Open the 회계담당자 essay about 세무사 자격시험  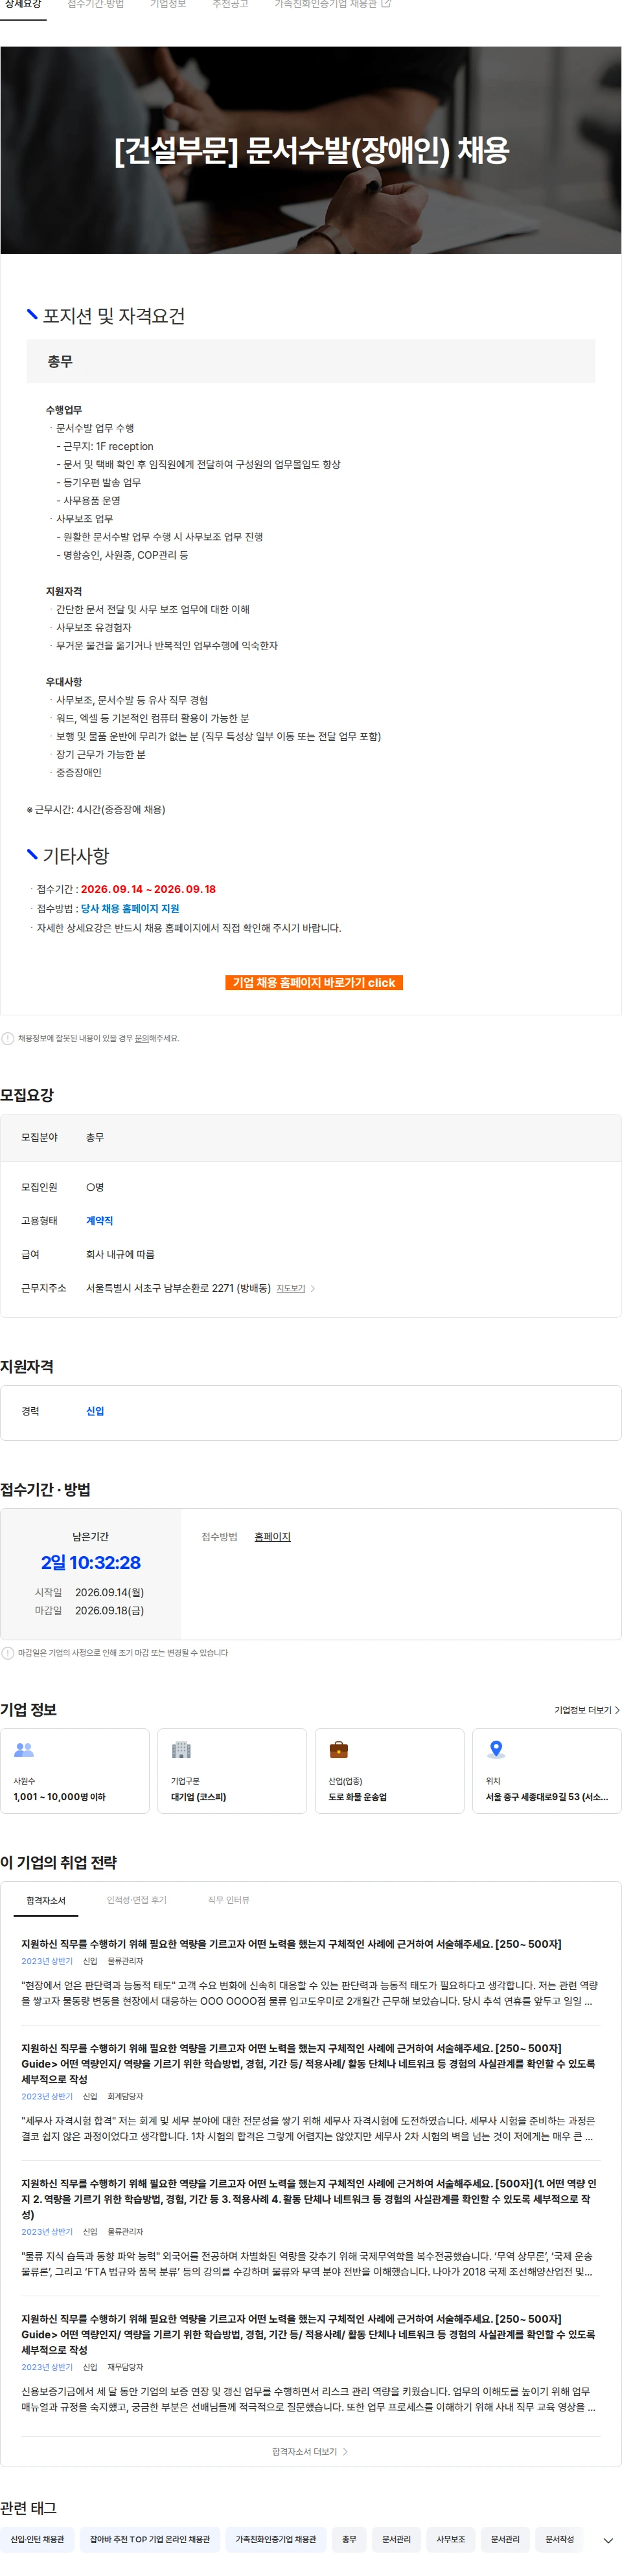(x=310, y=2092)
